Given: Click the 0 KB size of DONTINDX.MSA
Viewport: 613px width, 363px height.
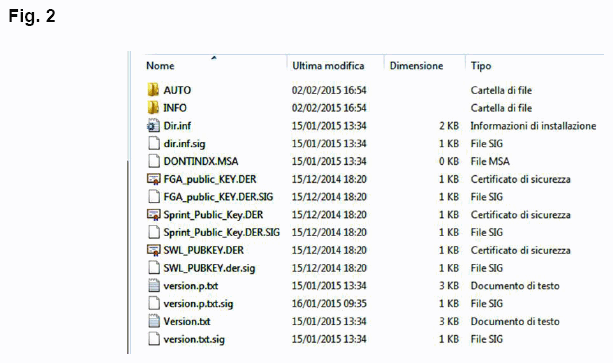Looking at the screenshot, I should pos(449,161).
